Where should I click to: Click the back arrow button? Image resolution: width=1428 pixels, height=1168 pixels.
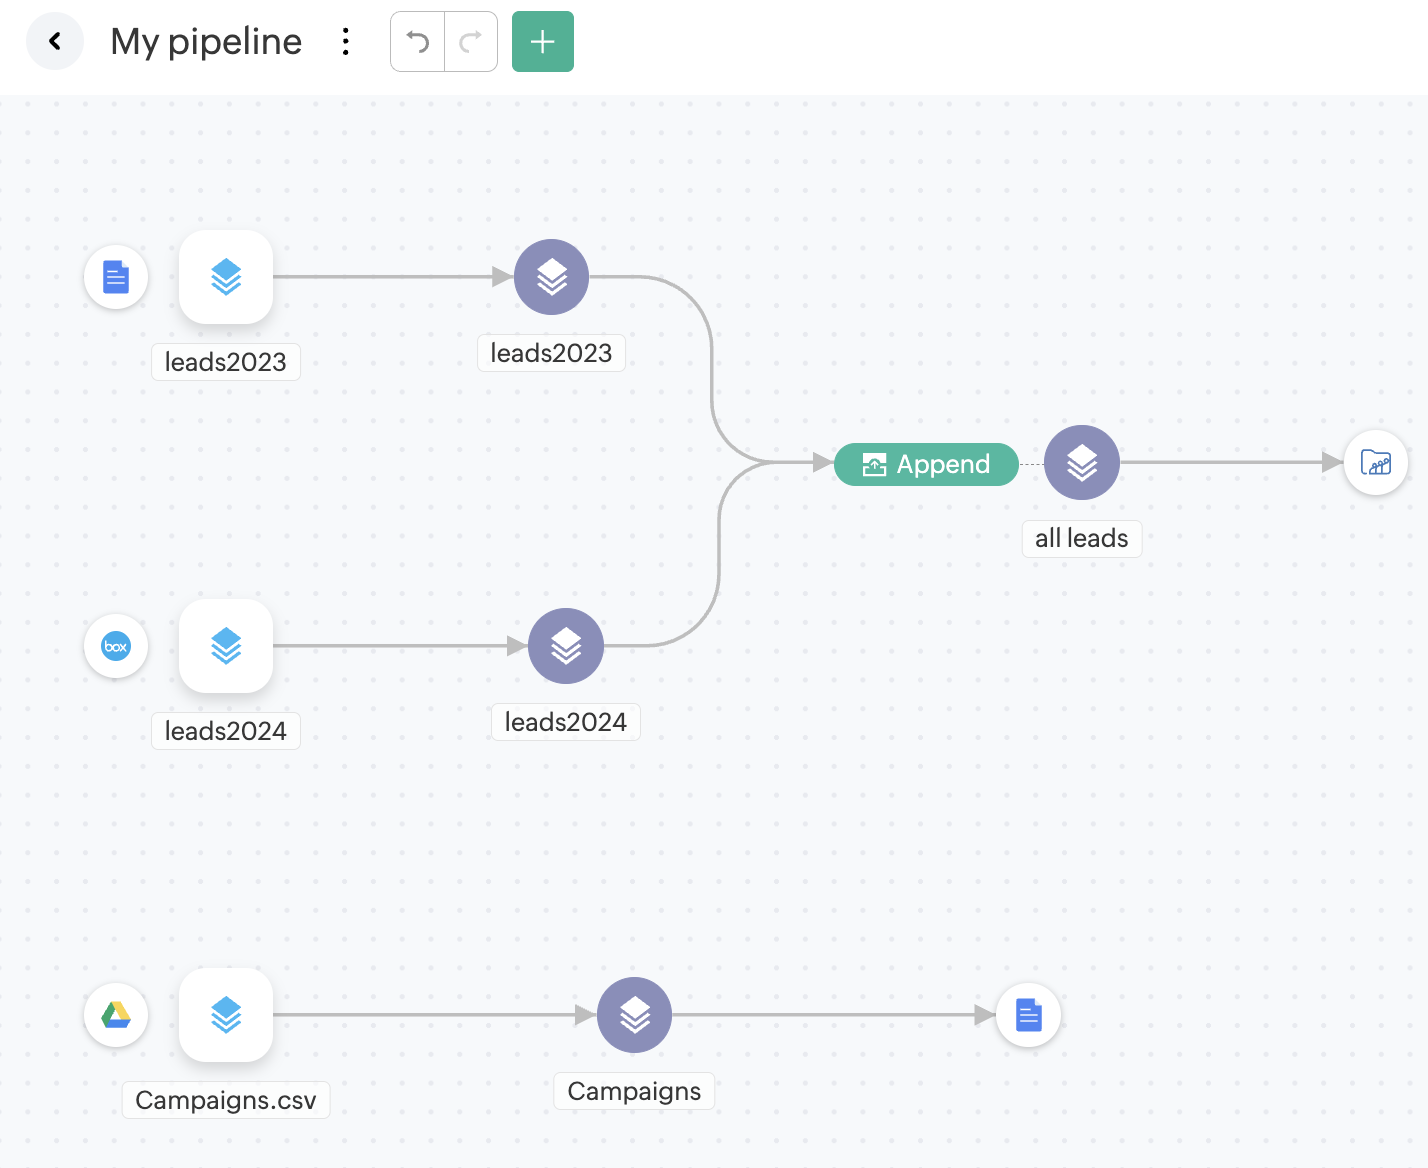55,42
